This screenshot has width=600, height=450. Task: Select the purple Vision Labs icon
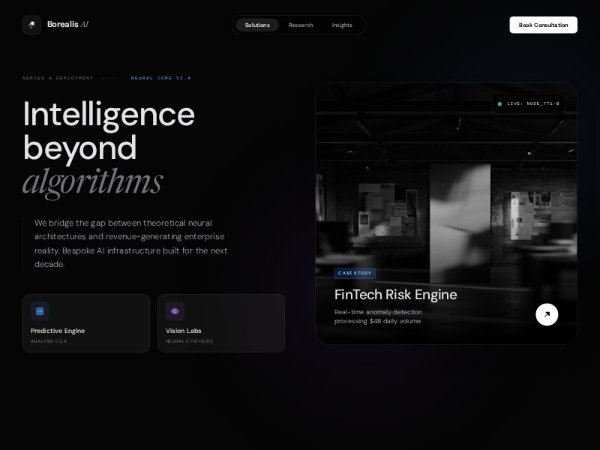click(175, 311)
